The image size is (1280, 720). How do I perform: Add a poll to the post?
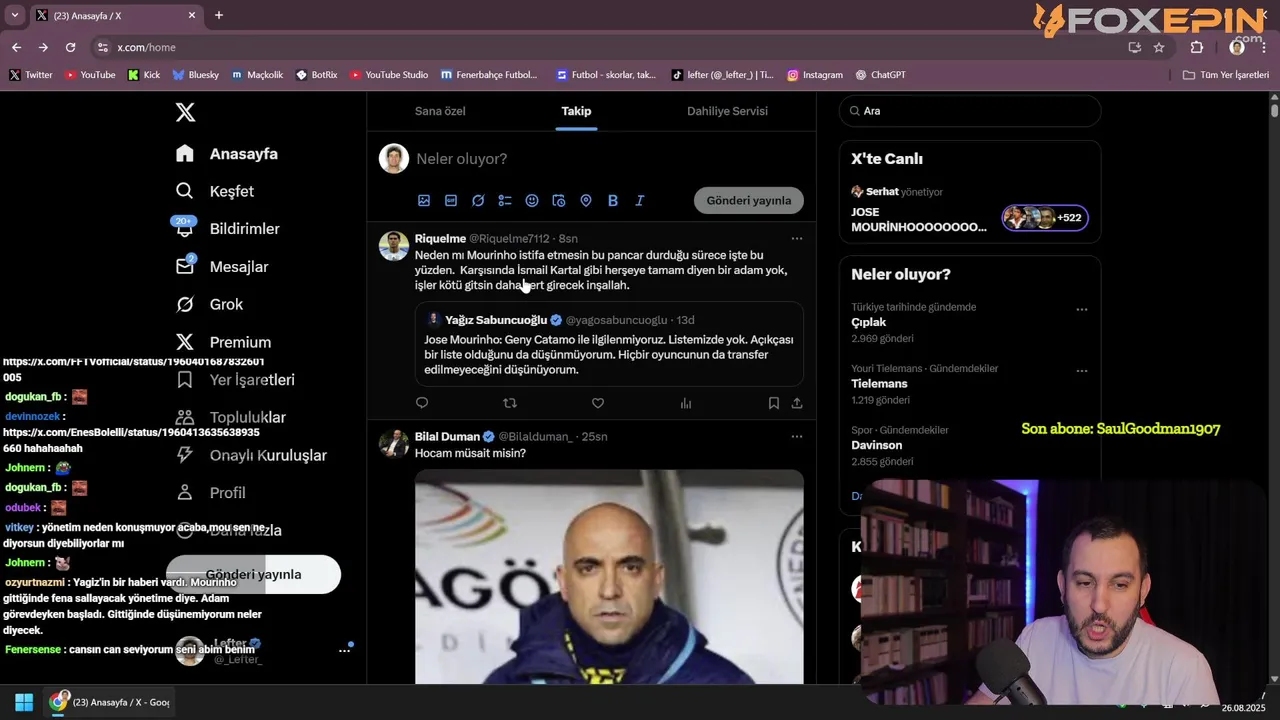pos(505,201)
